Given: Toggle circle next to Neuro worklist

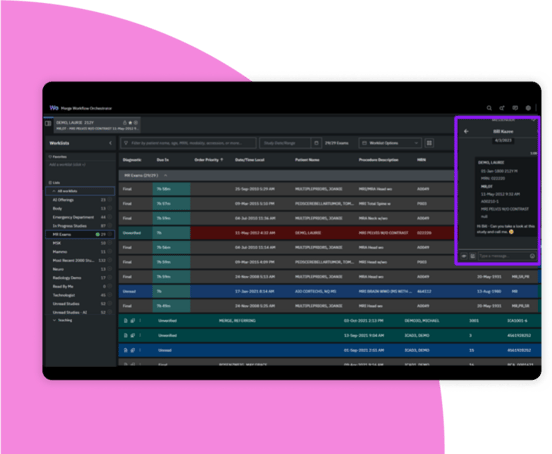Looking at the screenshot, I should point(110,269).
